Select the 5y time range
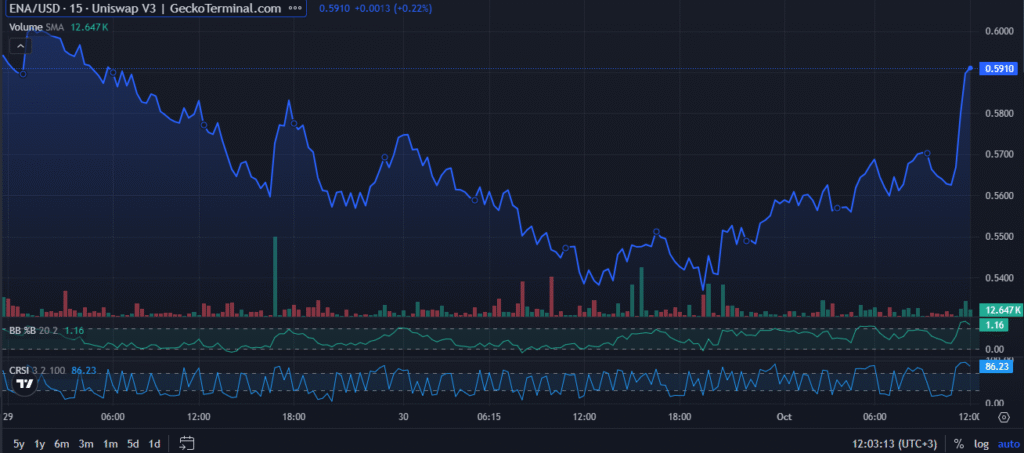The image size is (1024, 453). [x=19, y=443]
